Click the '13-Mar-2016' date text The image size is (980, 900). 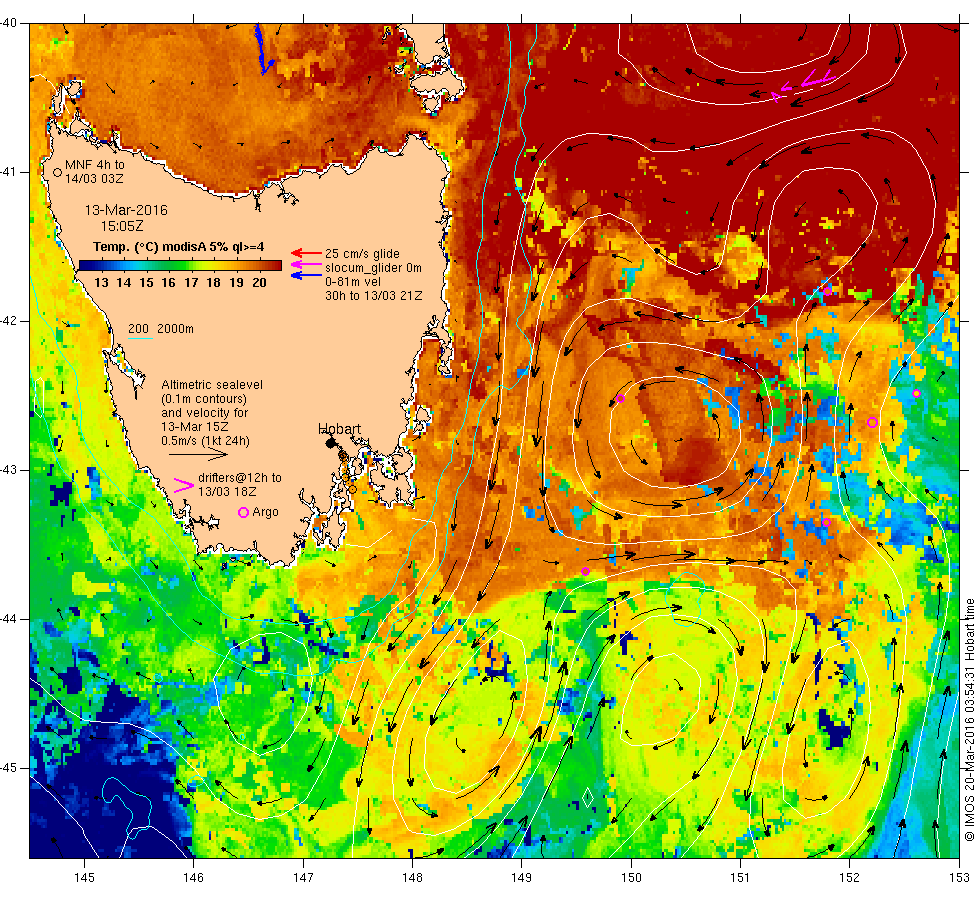(x=126, y=210)
